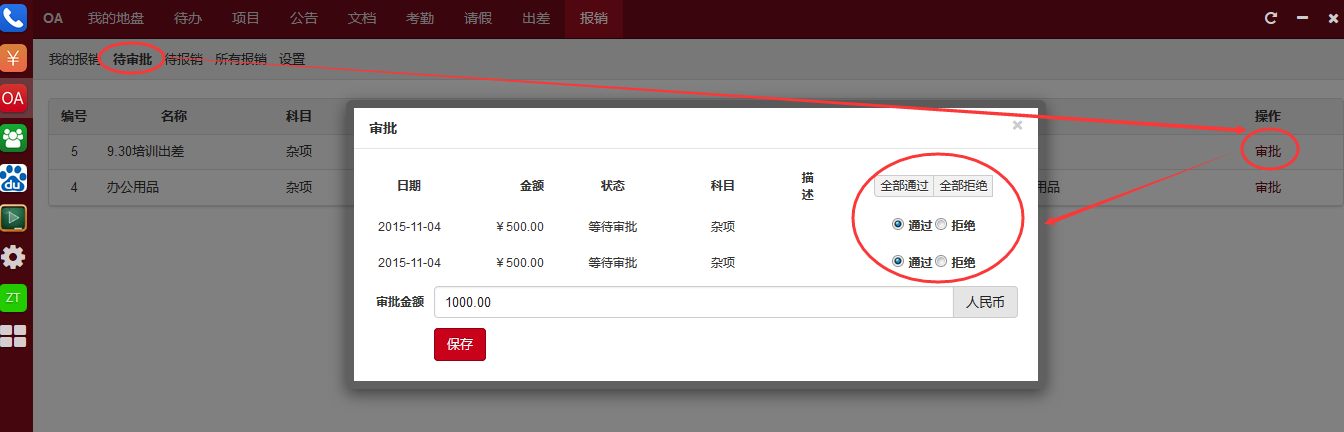
Task: Click the 科目 column header in background table
Action: tap(299, 116)
